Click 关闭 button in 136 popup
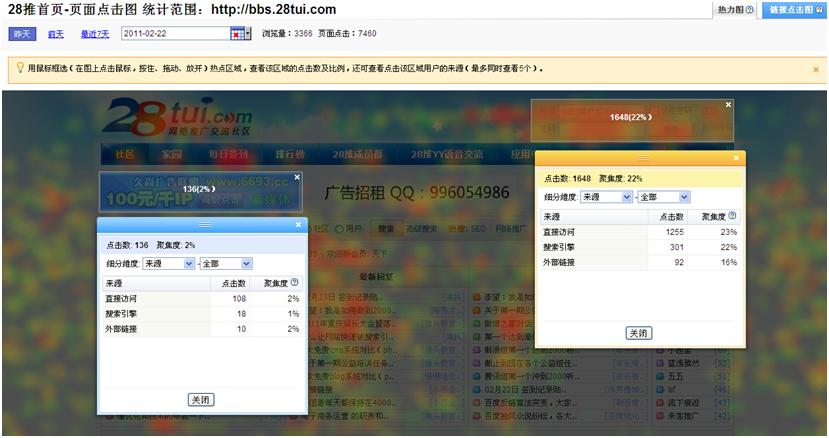829x438 pixels. click(201, 400)
